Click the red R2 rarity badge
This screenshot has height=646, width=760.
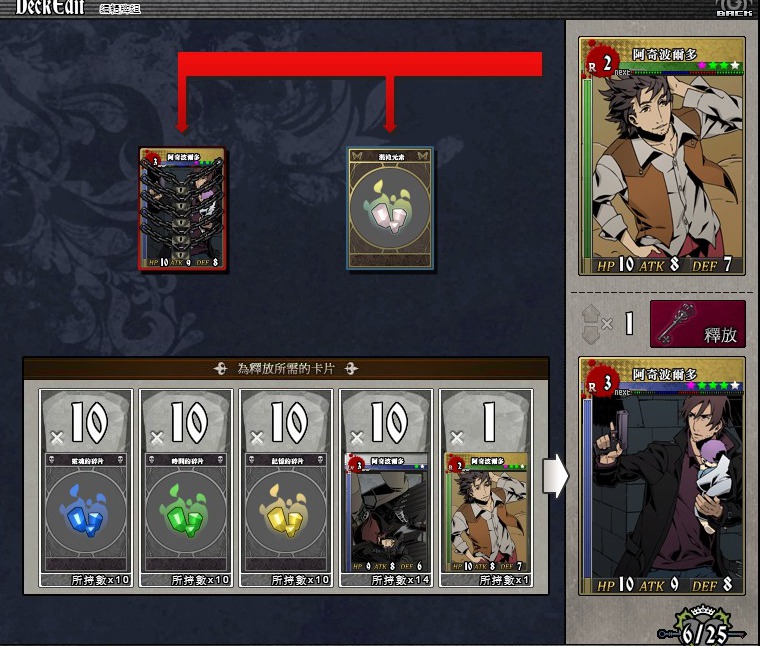601,62
